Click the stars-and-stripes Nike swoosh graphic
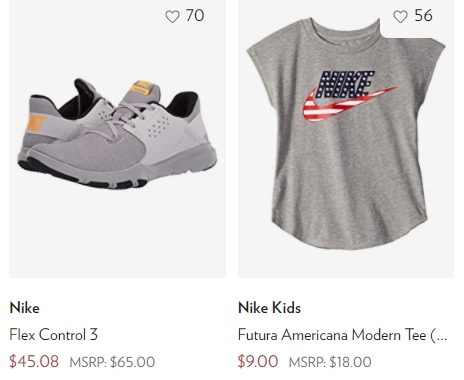Screen dimensions: 464x380 tap(348, 104)
